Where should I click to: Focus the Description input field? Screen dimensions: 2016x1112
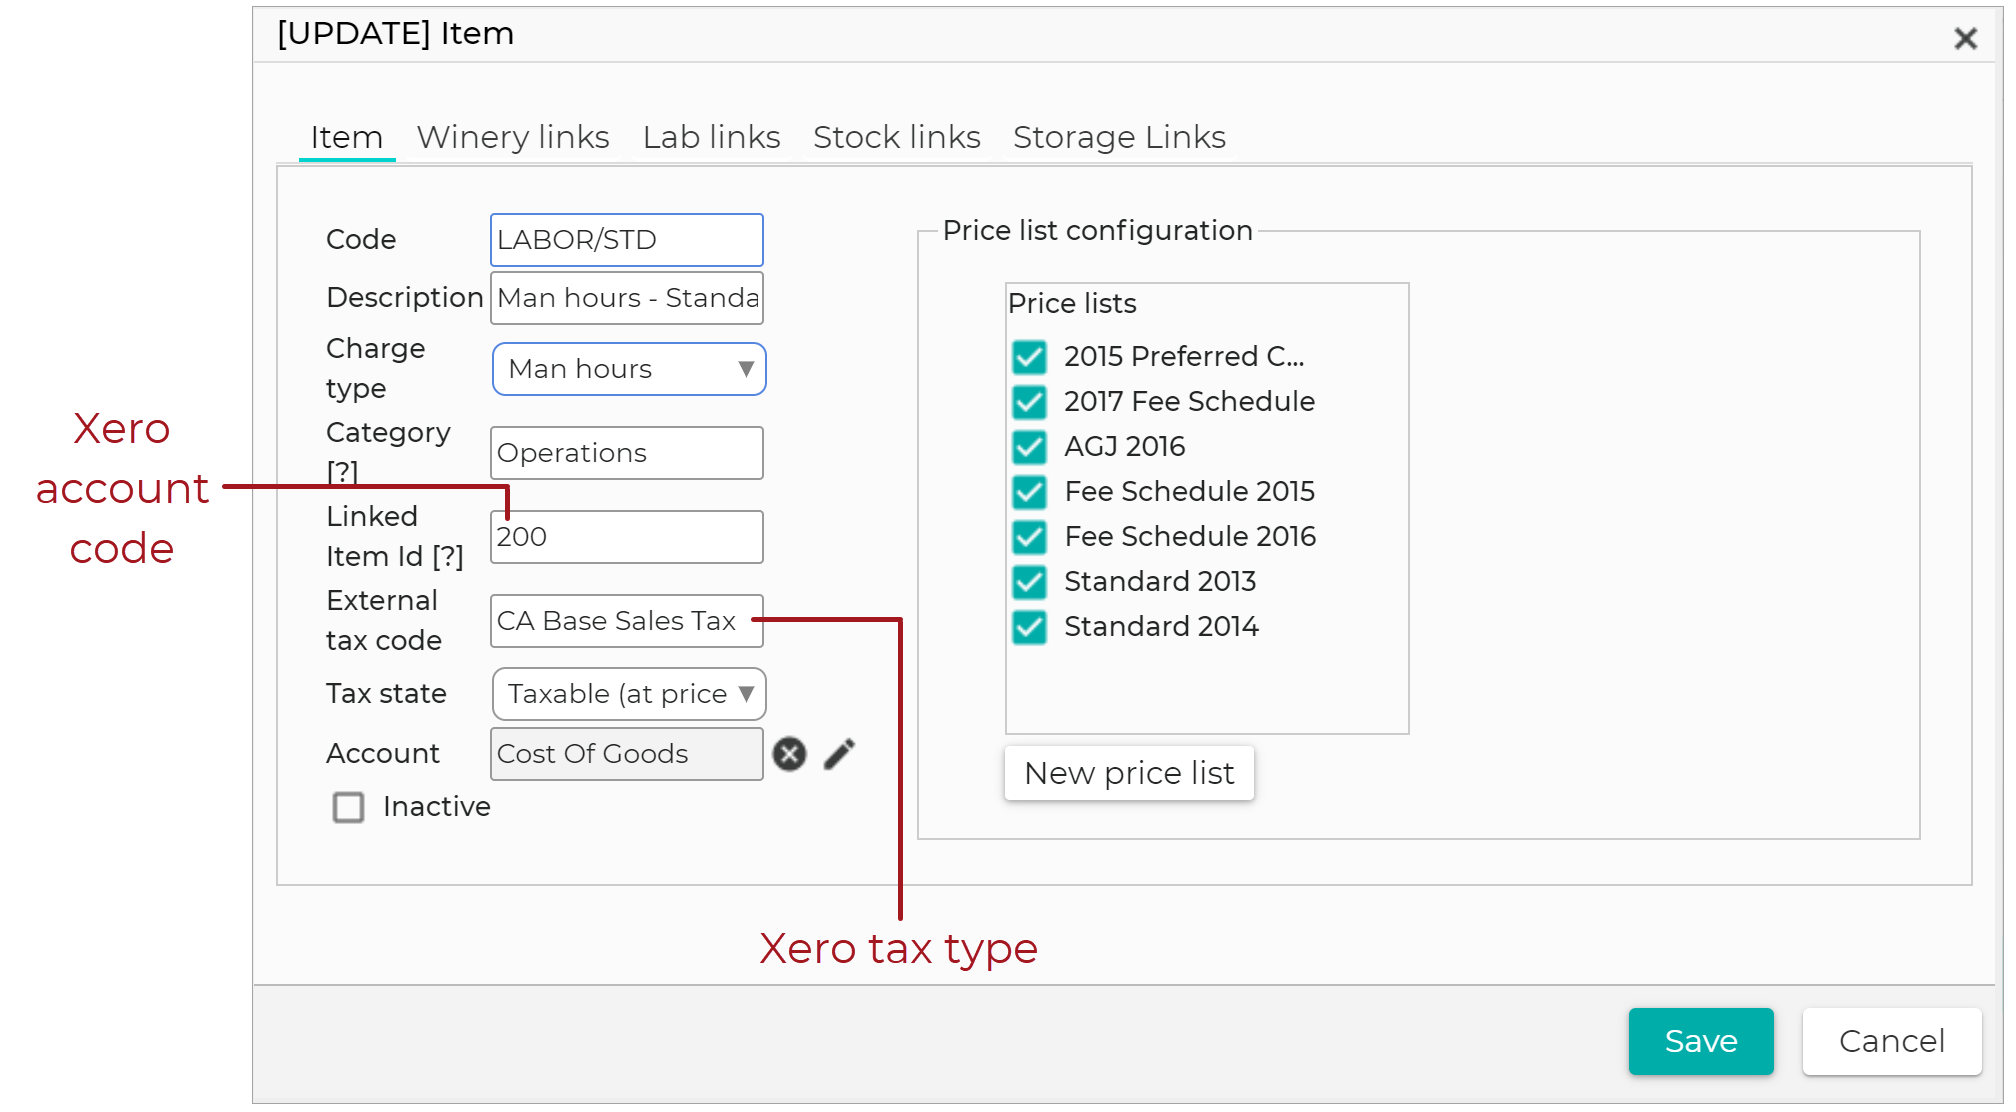pyautogui.click(x=627, y=298)
